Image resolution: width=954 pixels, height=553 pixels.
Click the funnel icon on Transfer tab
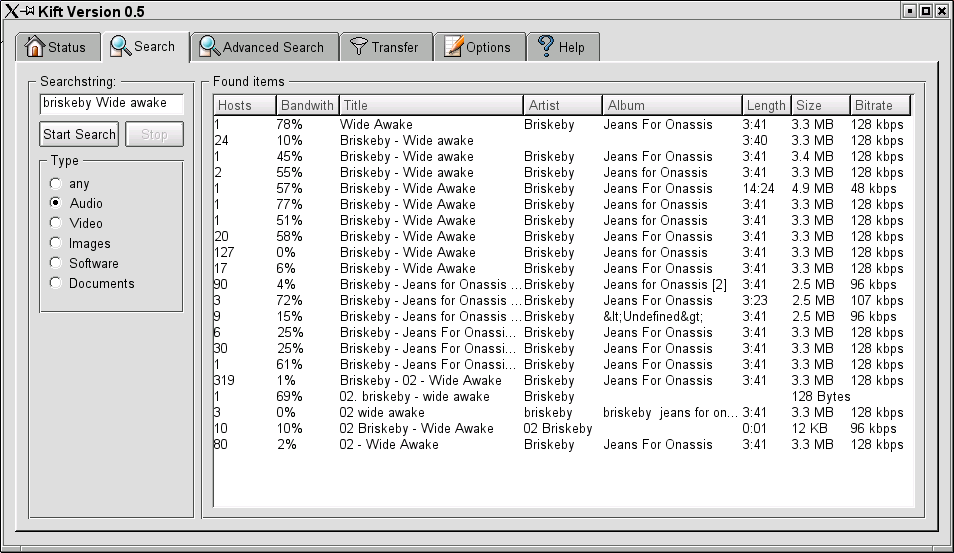point(358,47)
